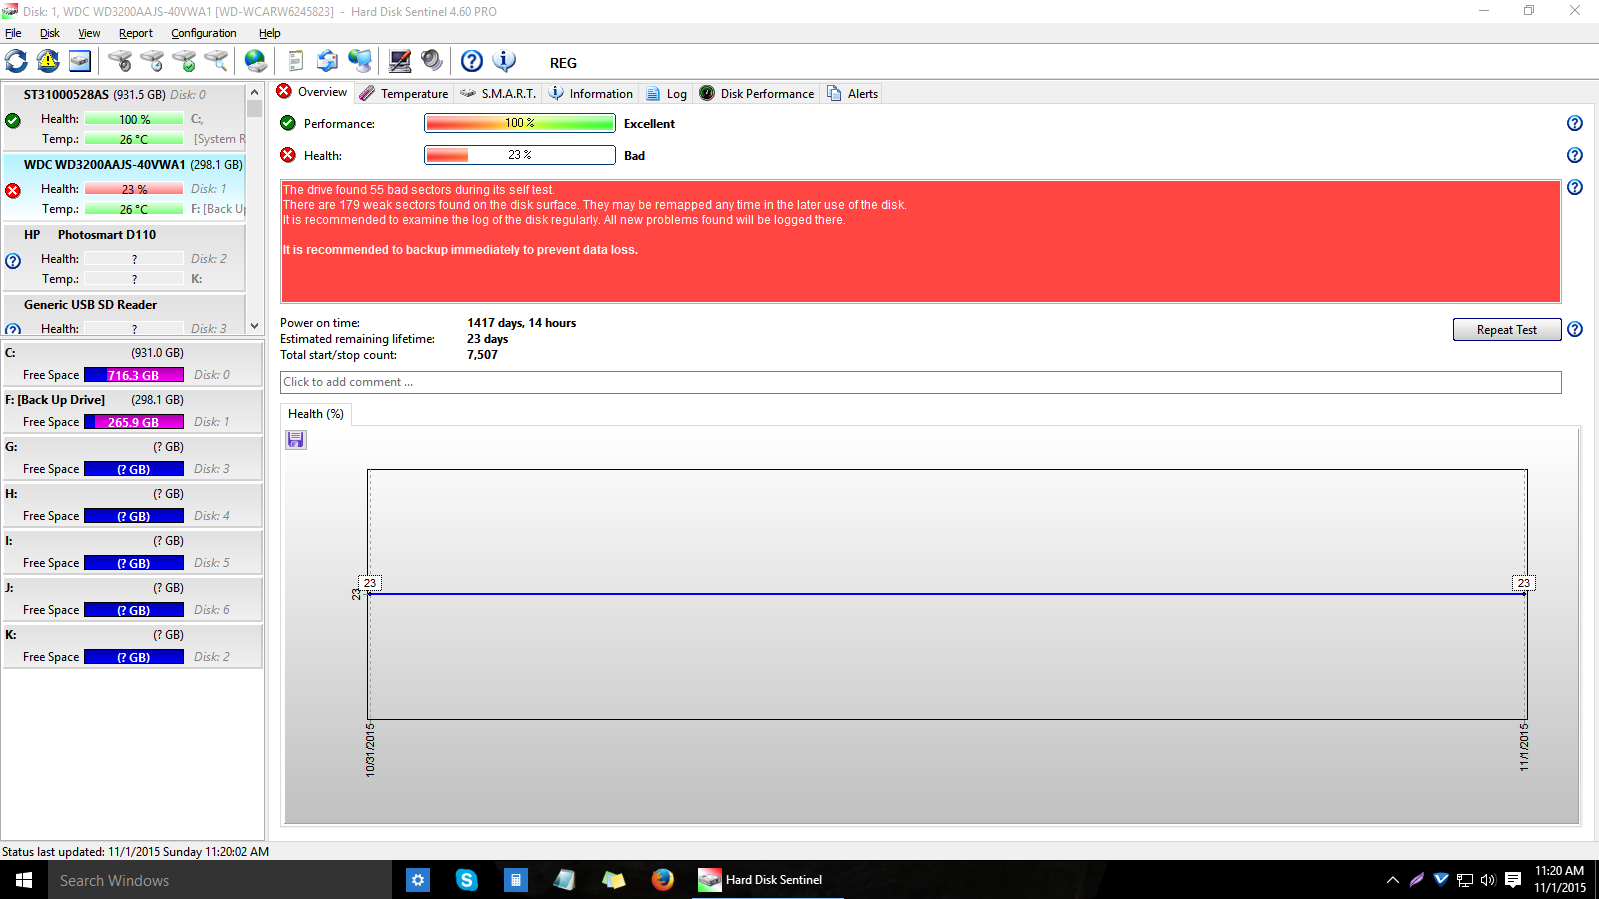Click the Performance 100 % bar
The height and width of the screenshot is (899, 1599).
click(519, 123)
